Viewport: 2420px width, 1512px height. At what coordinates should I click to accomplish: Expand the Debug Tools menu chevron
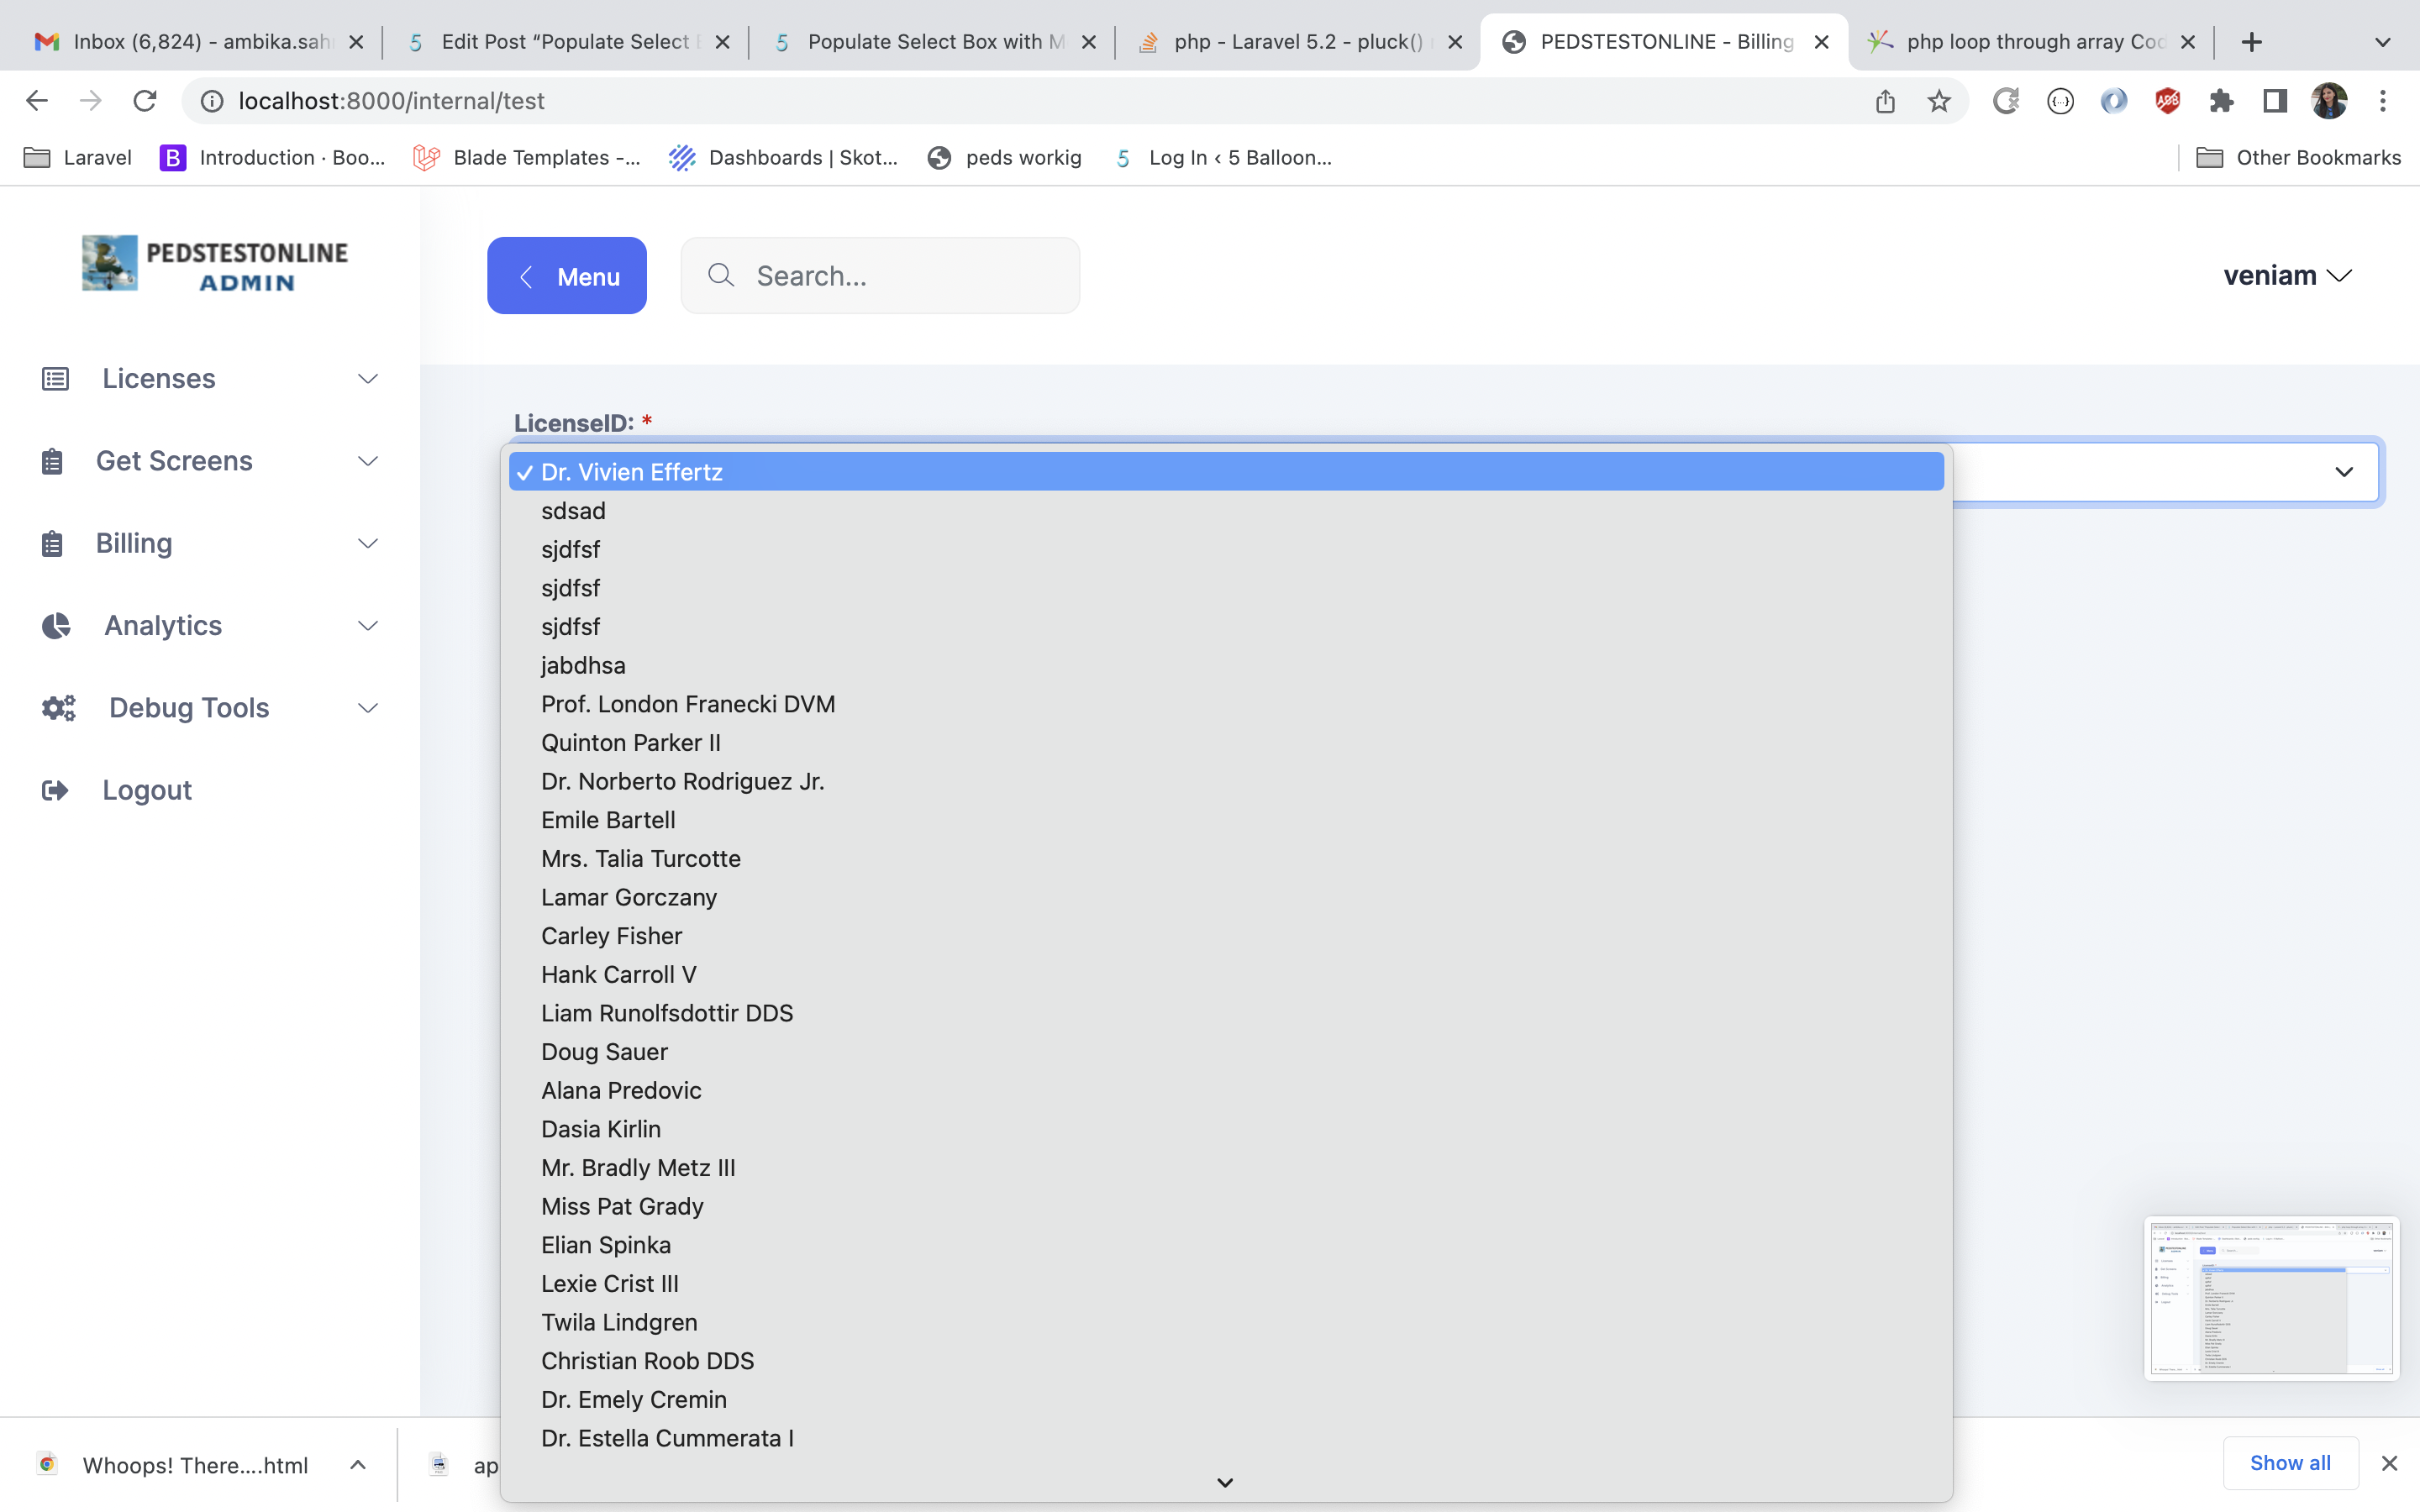(x=368, y=708)
